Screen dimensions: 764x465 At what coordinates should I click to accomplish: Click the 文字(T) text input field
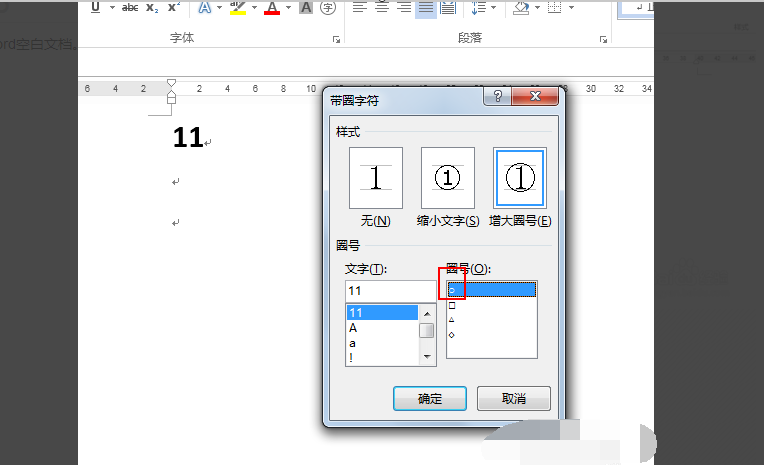pyautogui.click(x=390, y=291)
